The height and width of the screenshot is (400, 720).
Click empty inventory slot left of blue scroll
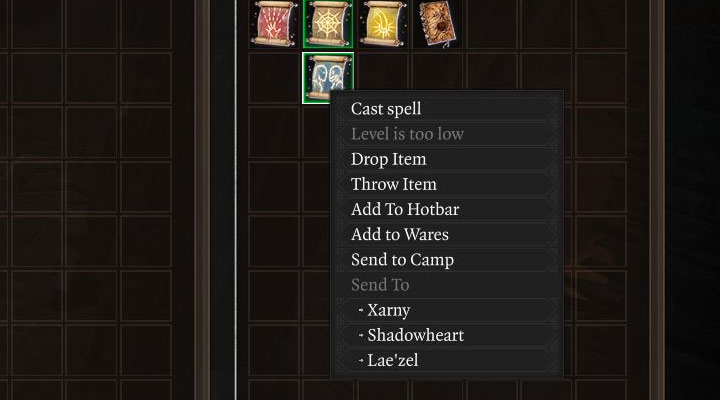click(x=274, y=78)
